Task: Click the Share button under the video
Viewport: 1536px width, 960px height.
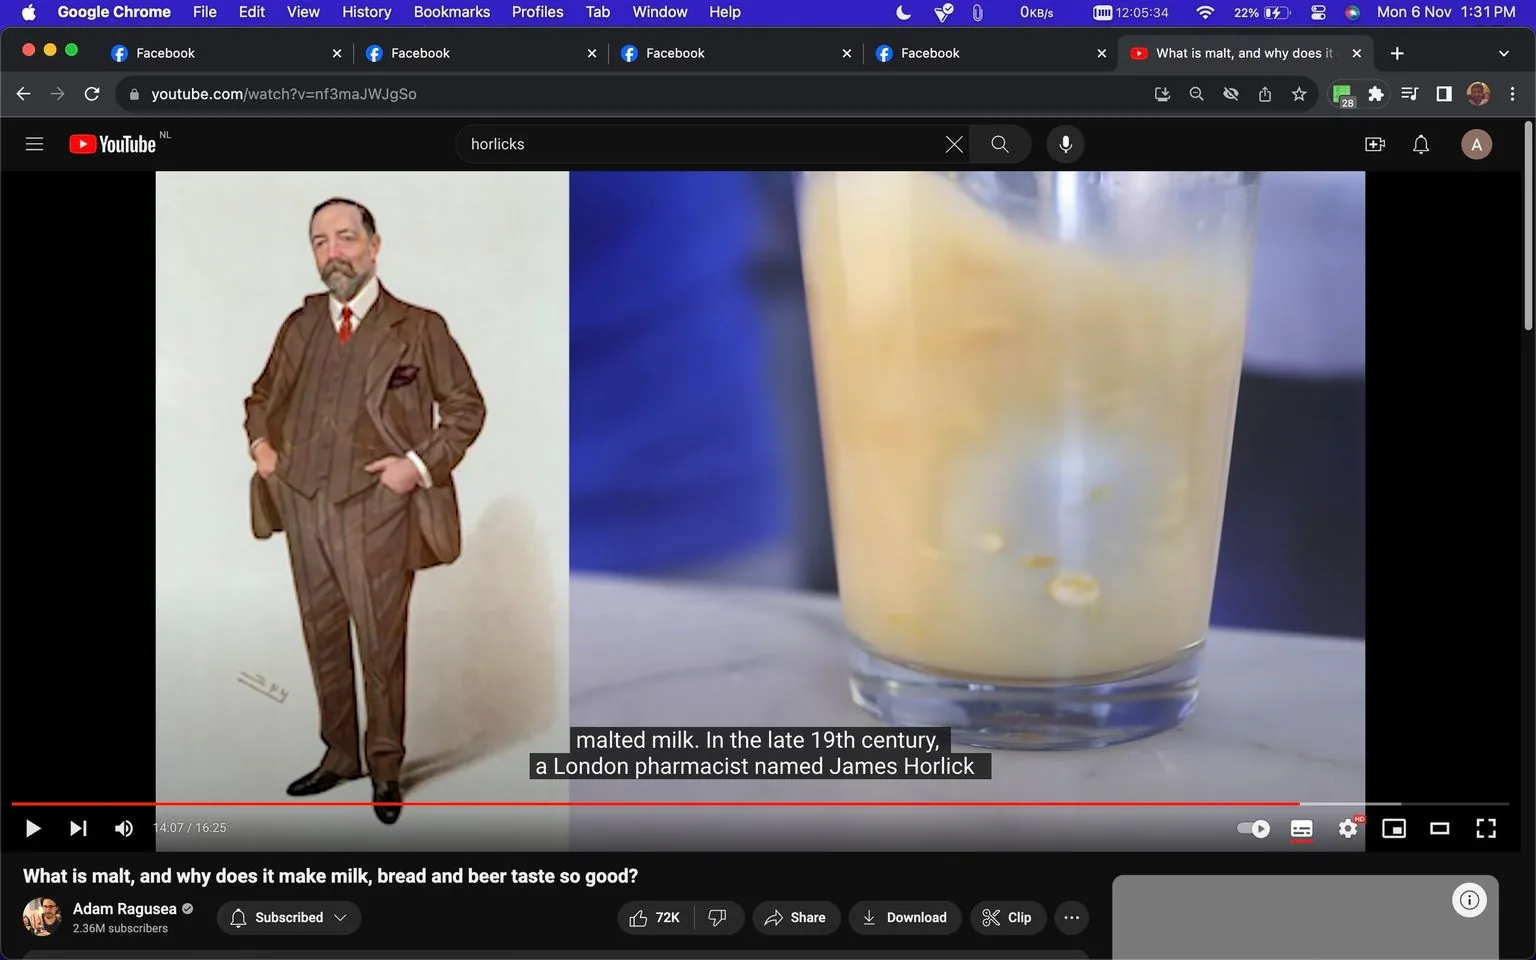Action: point(796,917)
